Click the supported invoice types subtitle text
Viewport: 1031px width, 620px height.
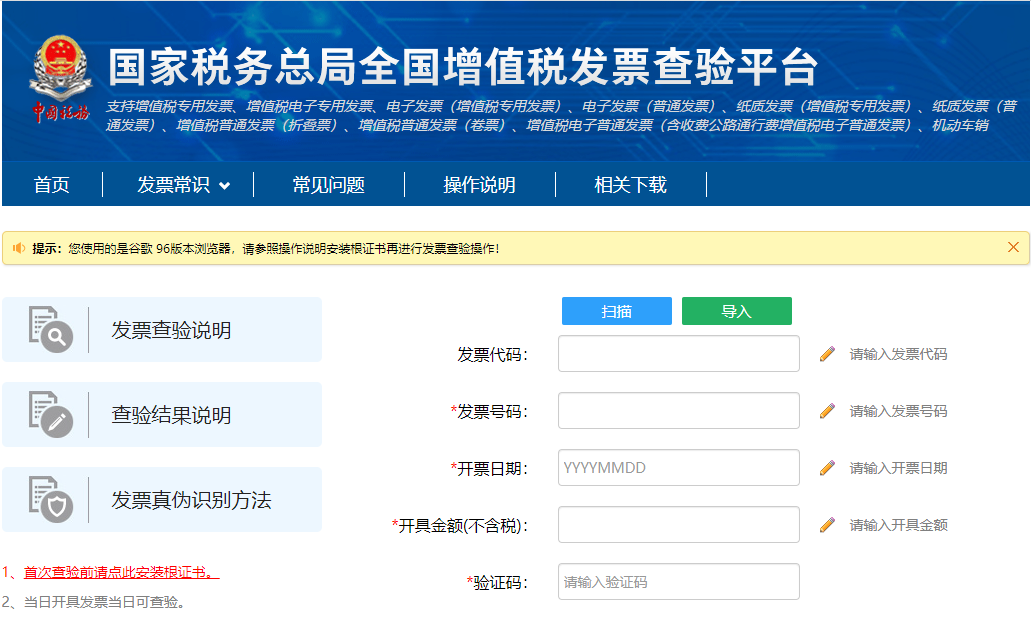pos(562,116)
